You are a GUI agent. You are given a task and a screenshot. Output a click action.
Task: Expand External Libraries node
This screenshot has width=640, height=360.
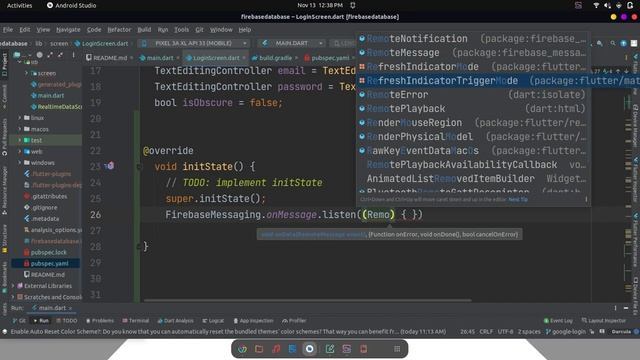pos(13,286)
